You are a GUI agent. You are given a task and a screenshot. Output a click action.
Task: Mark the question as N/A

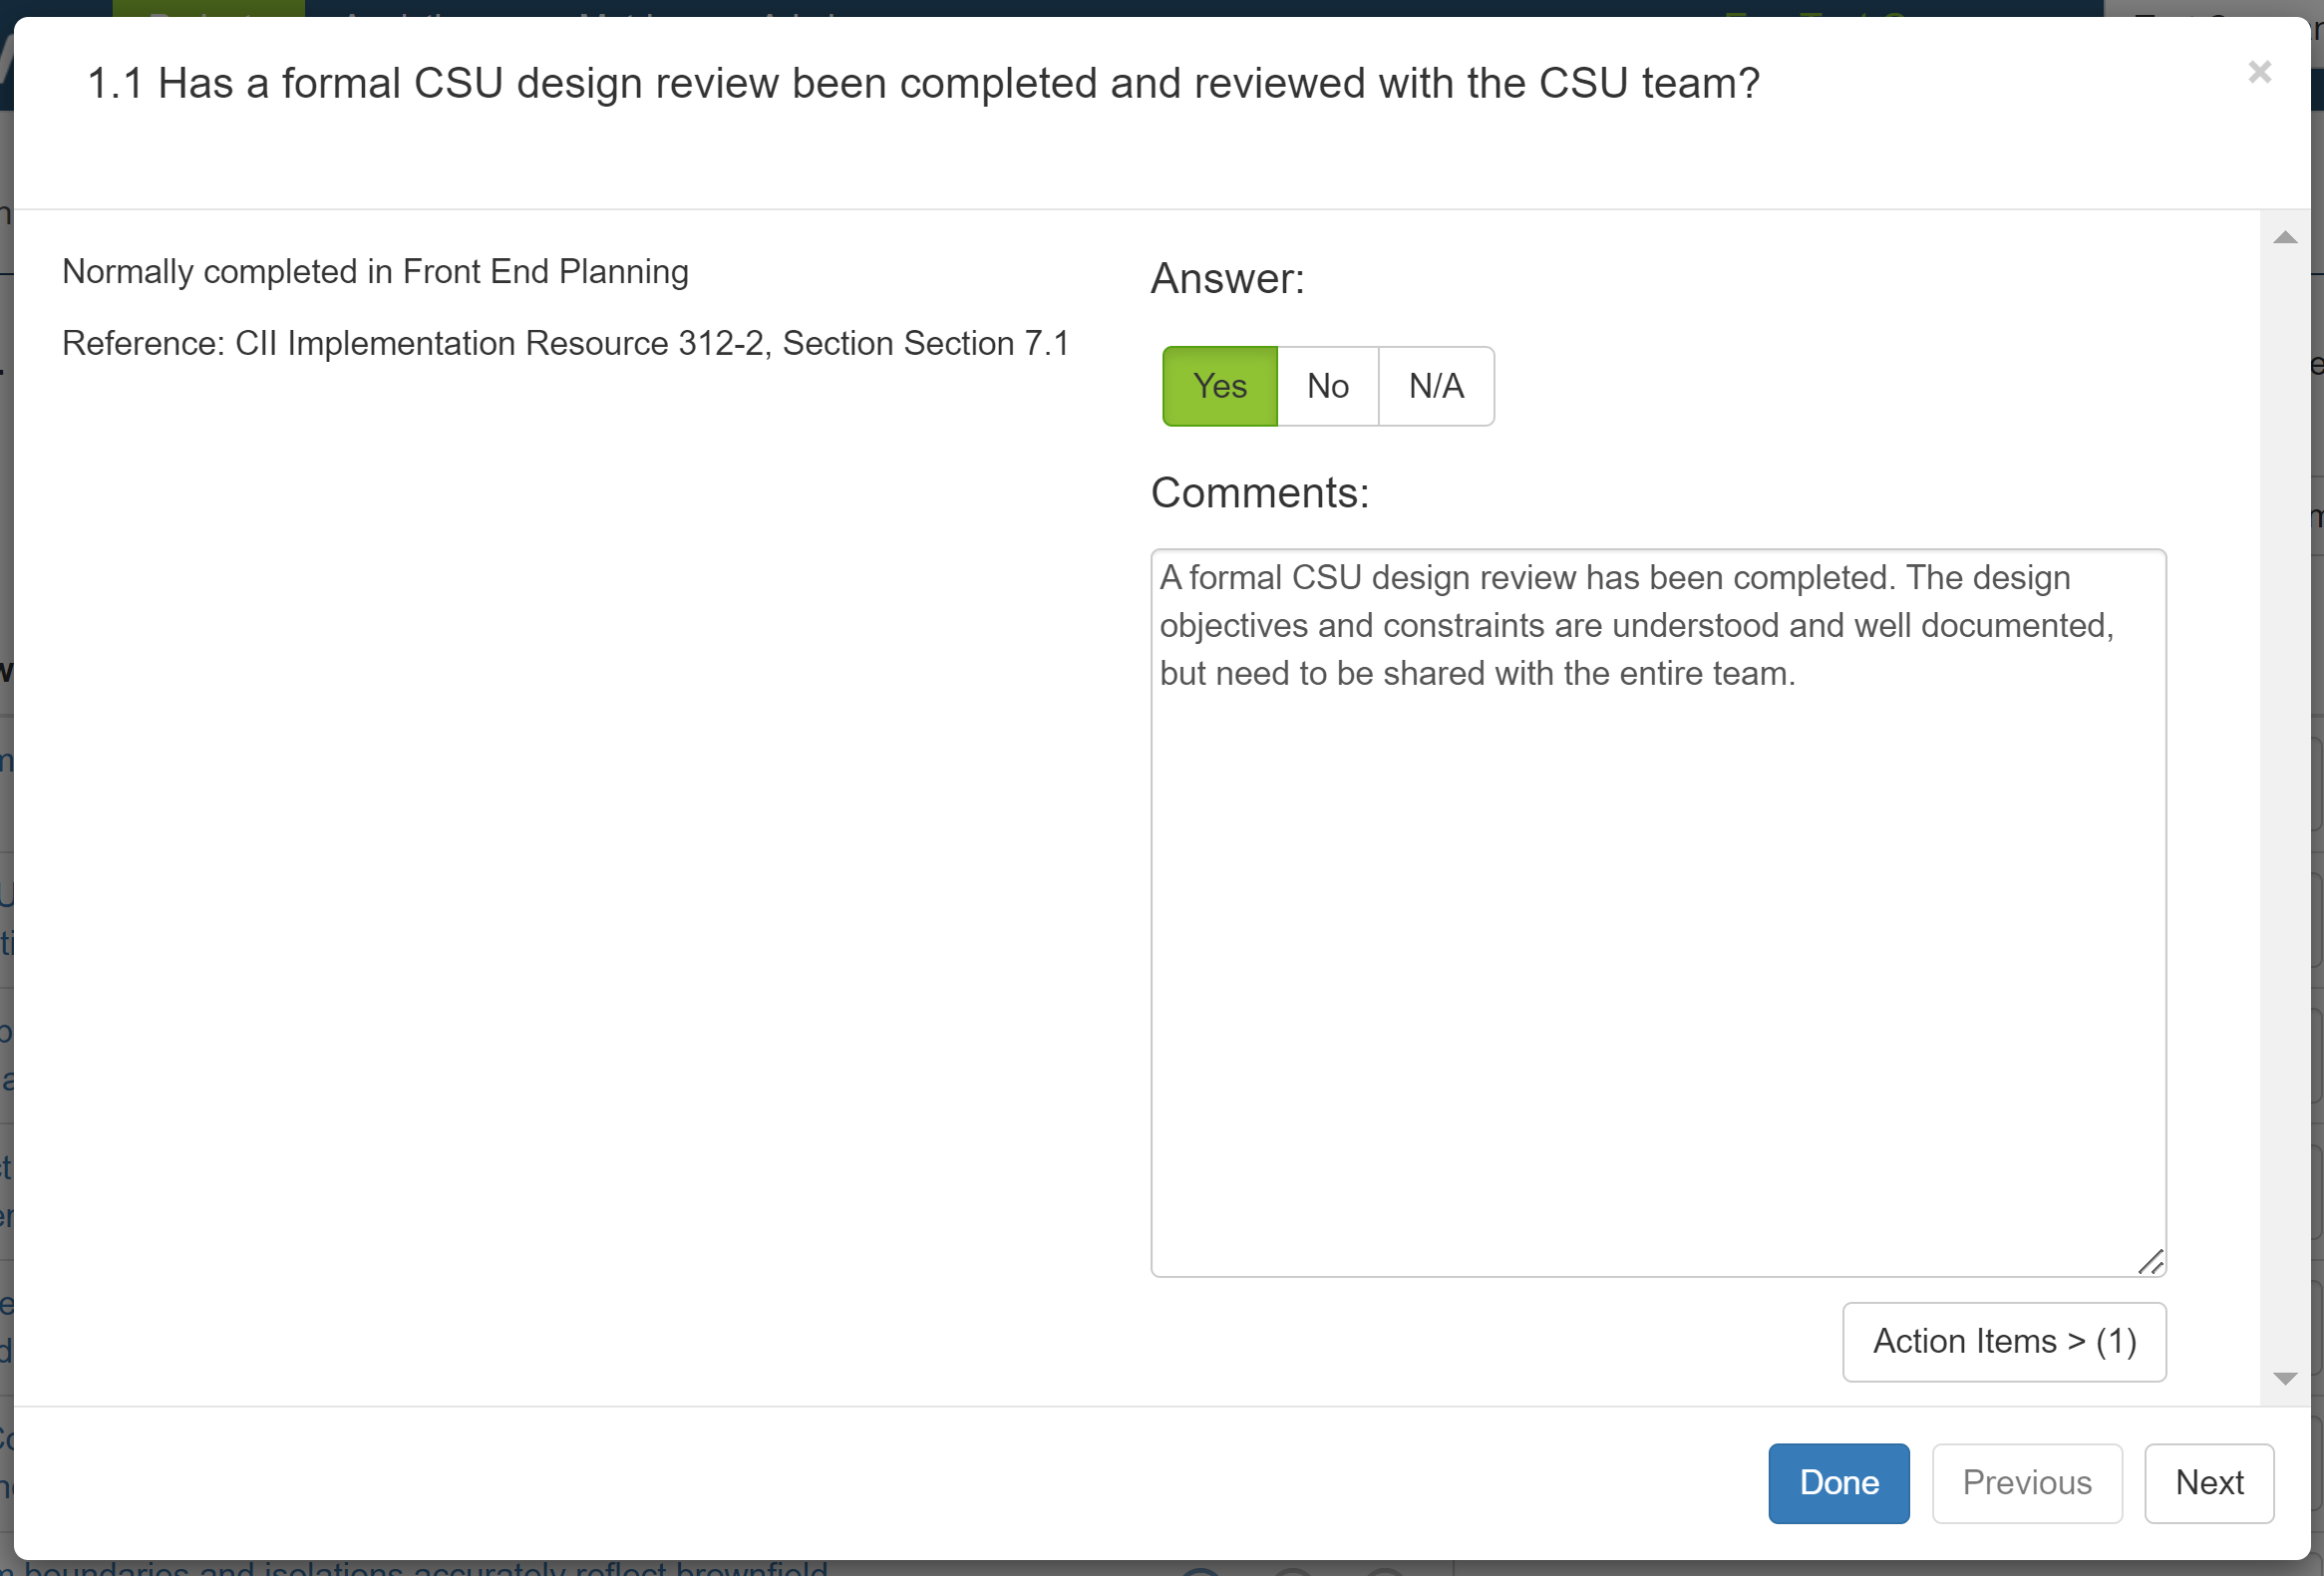click(x=1436, y=386)
